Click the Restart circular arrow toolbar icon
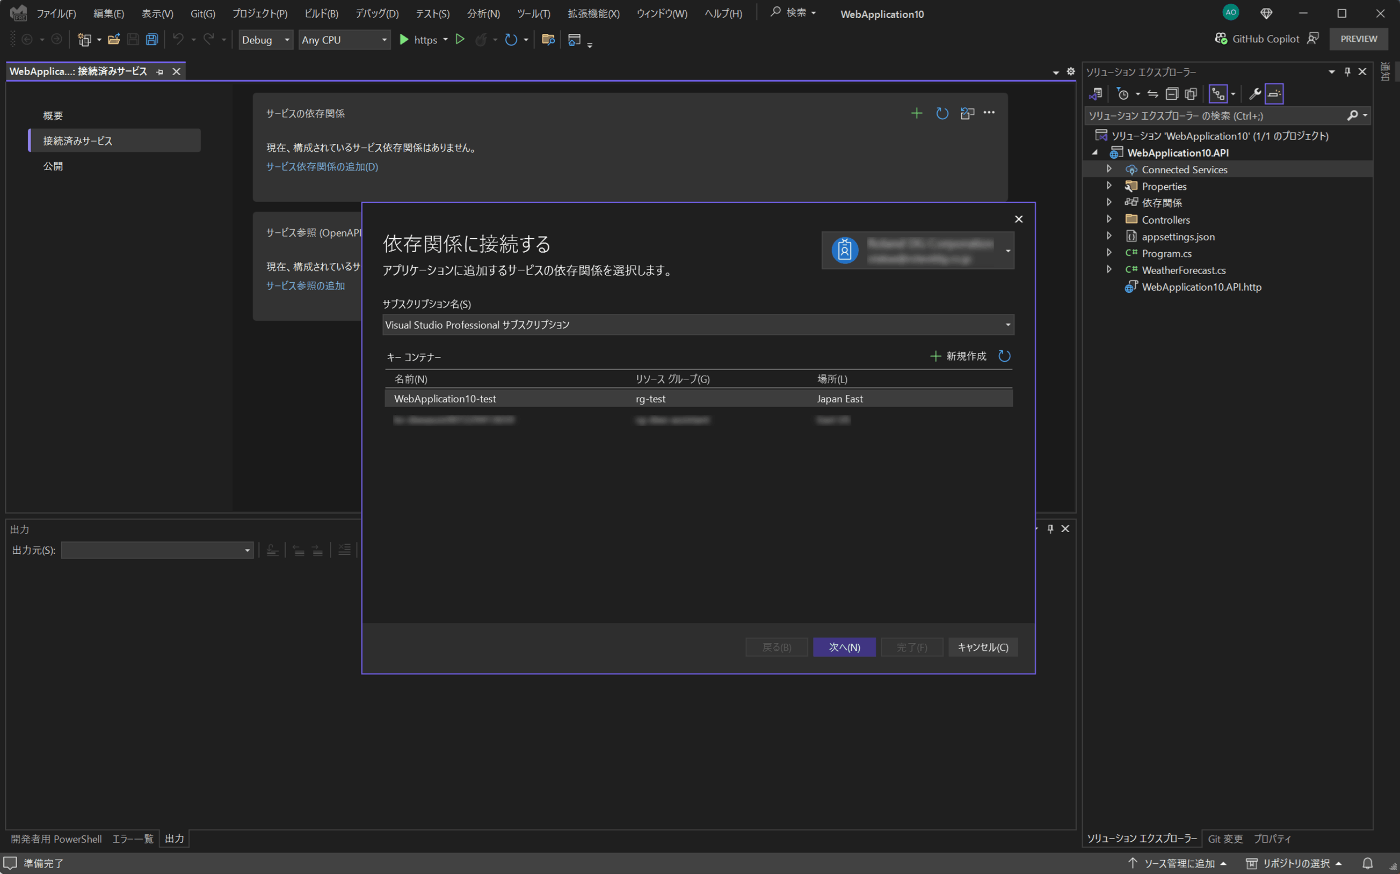 click(x=511, y=40)
